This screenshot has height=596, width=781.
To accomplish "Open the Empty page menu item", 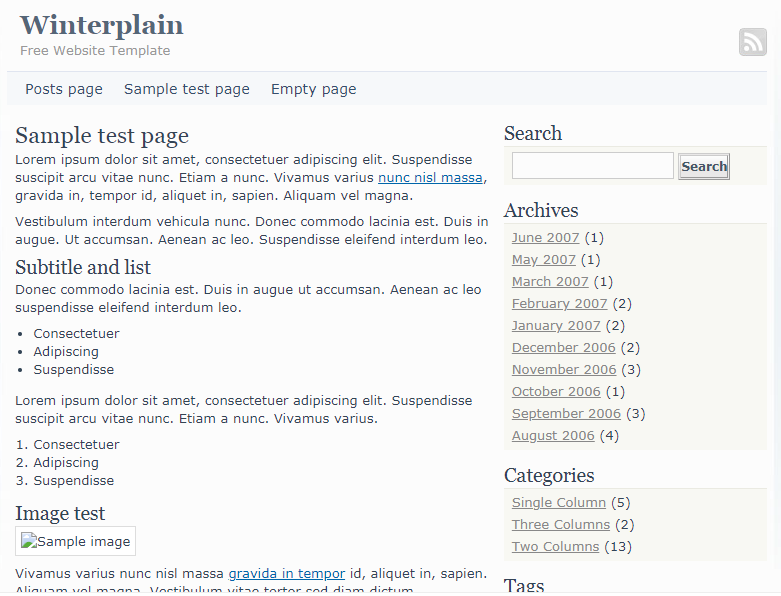I will pos(313,89).
